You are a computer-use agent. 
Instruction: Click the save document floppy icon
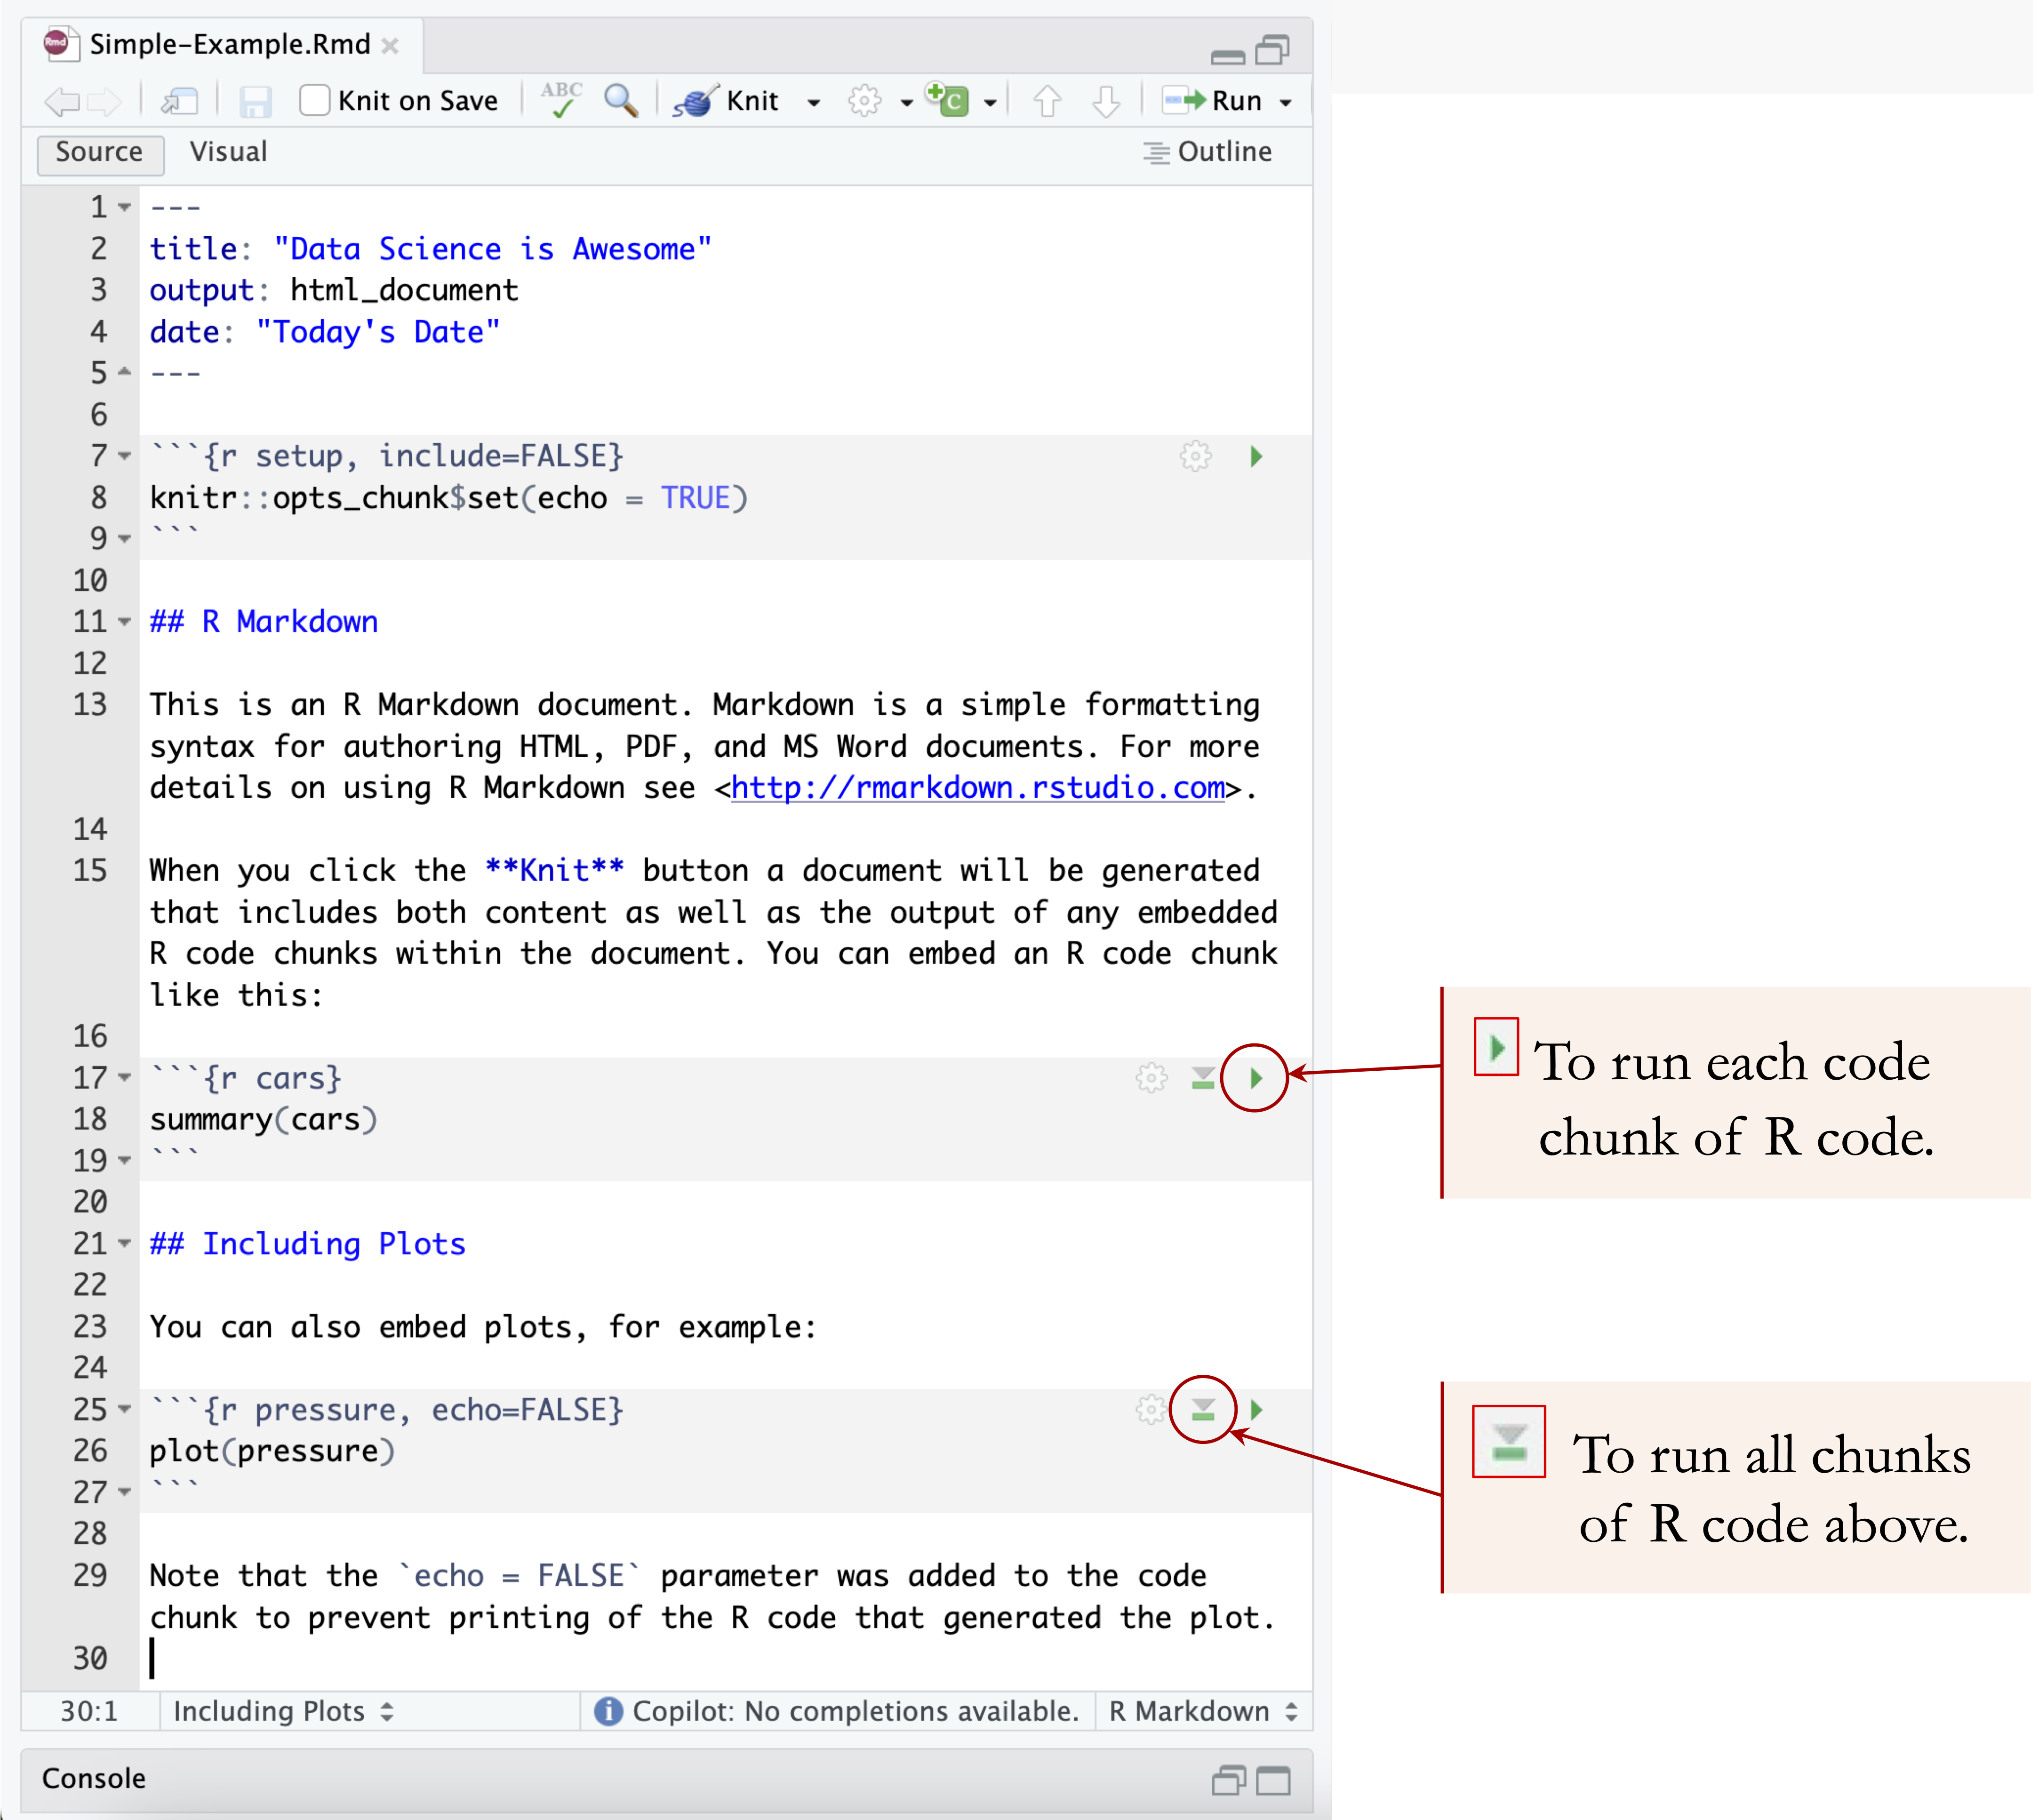coord(255,101)
